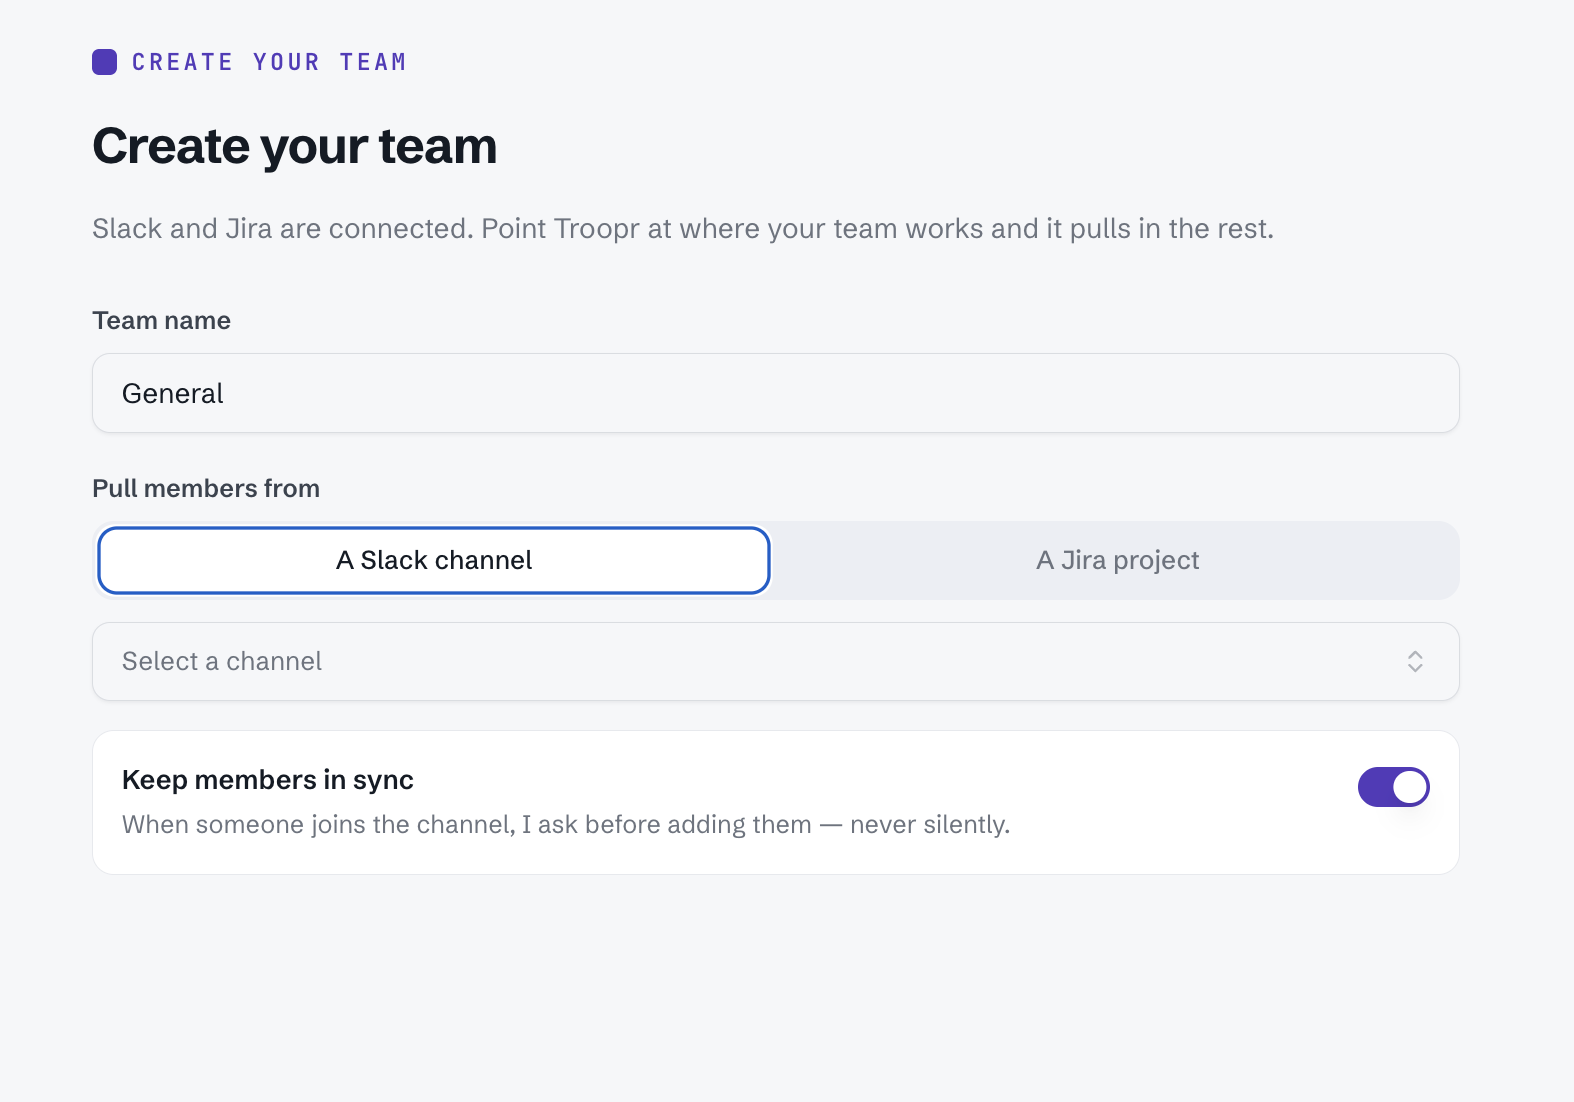1574x1102 pixels.
Task: Click the Select a channel placeholder text
Action: tap(222, 661)
